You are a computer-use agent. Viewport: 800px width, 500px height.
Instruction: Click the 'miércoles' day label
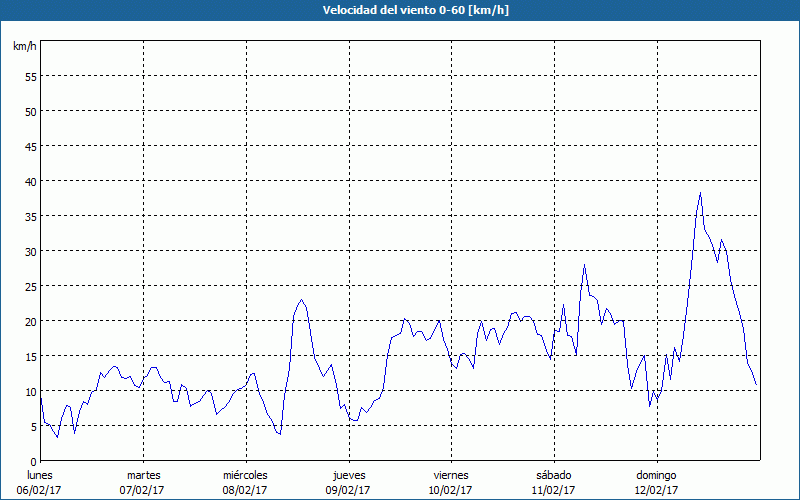coord(245,474)
